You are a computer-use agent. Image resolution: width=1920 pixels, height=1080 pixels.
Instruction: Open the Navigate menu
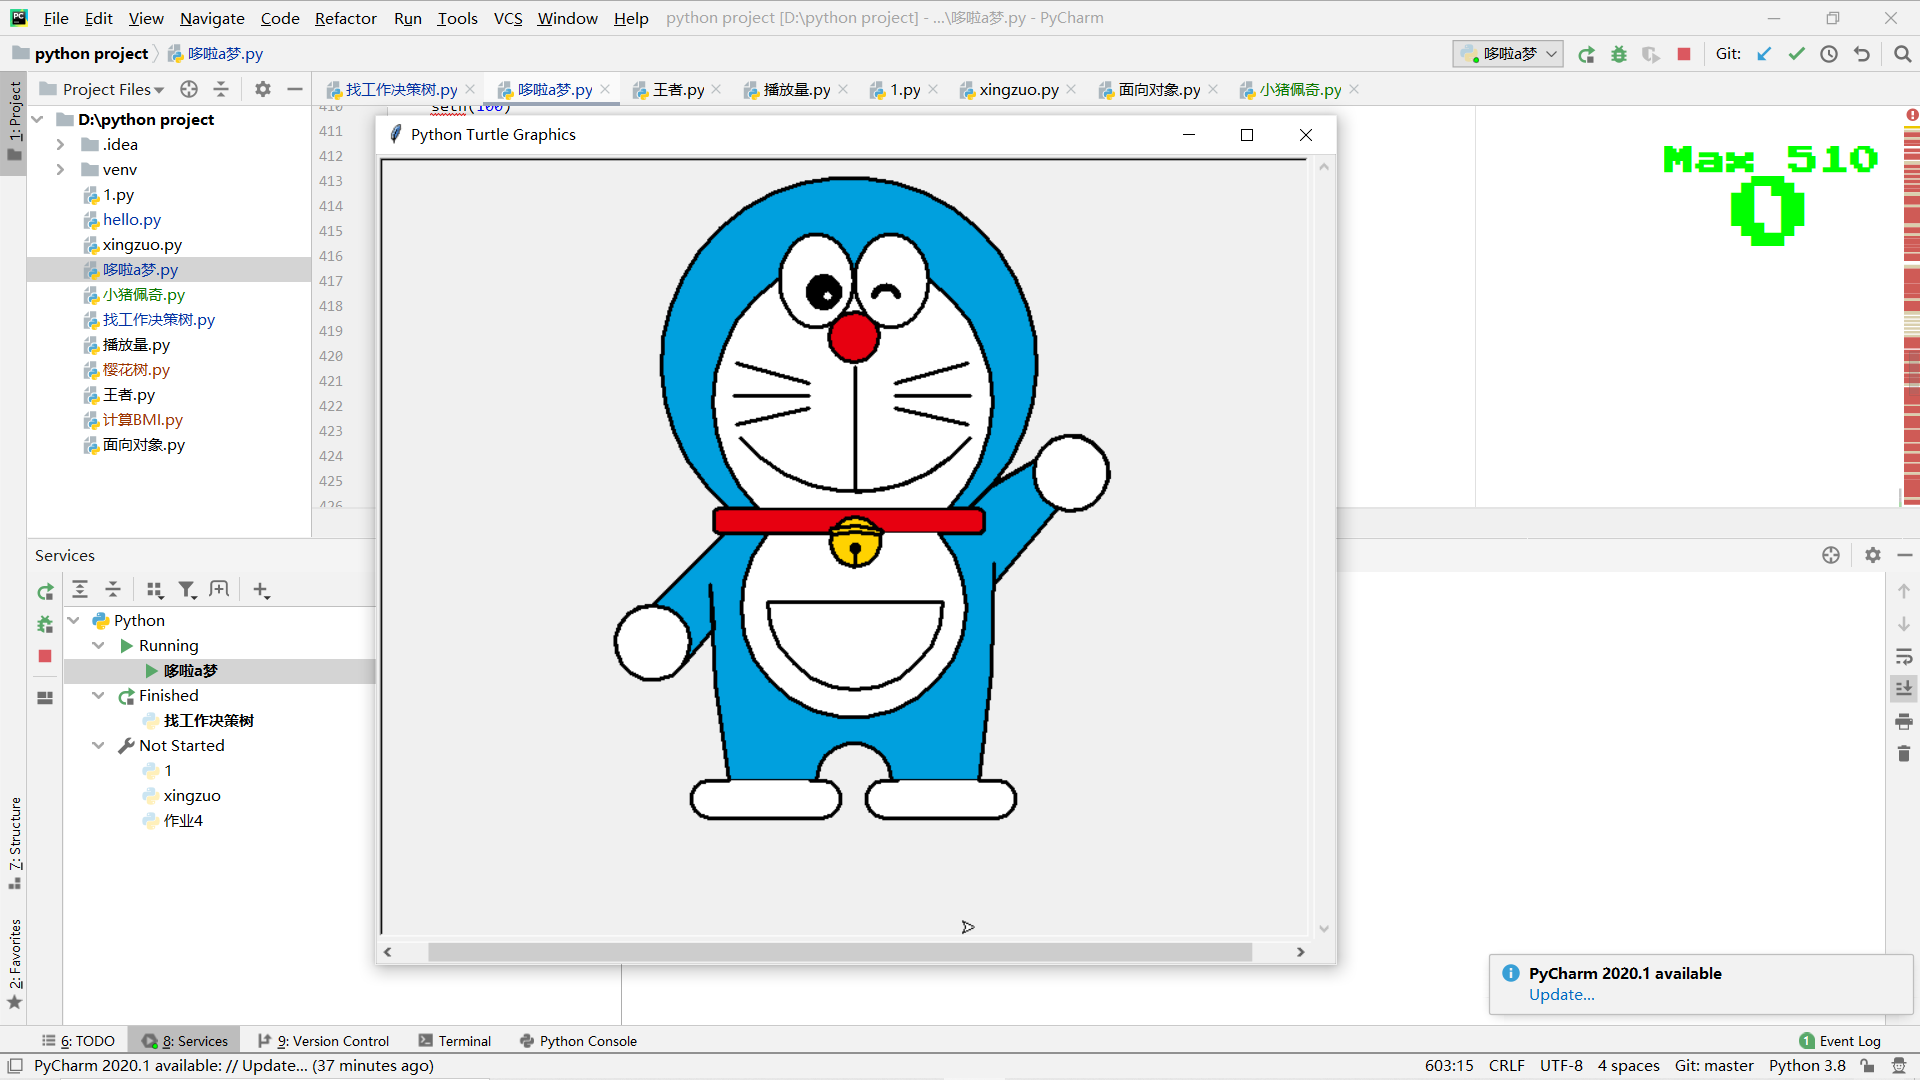coord(212,18)
